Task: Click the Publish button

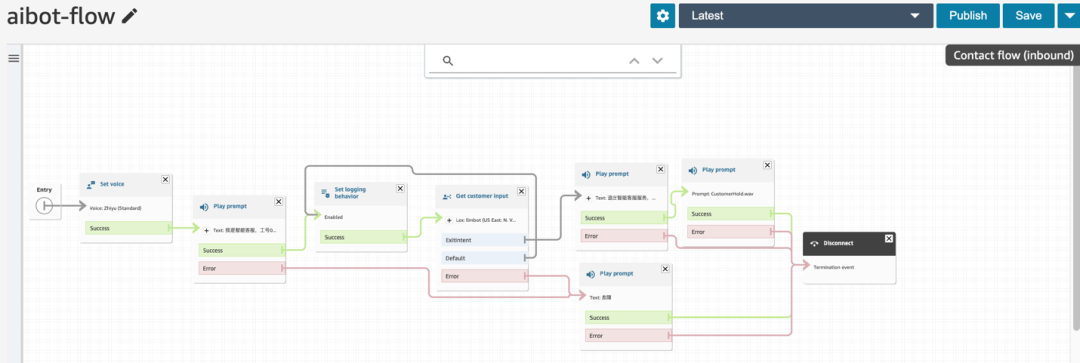Action: tap(968, 16)
